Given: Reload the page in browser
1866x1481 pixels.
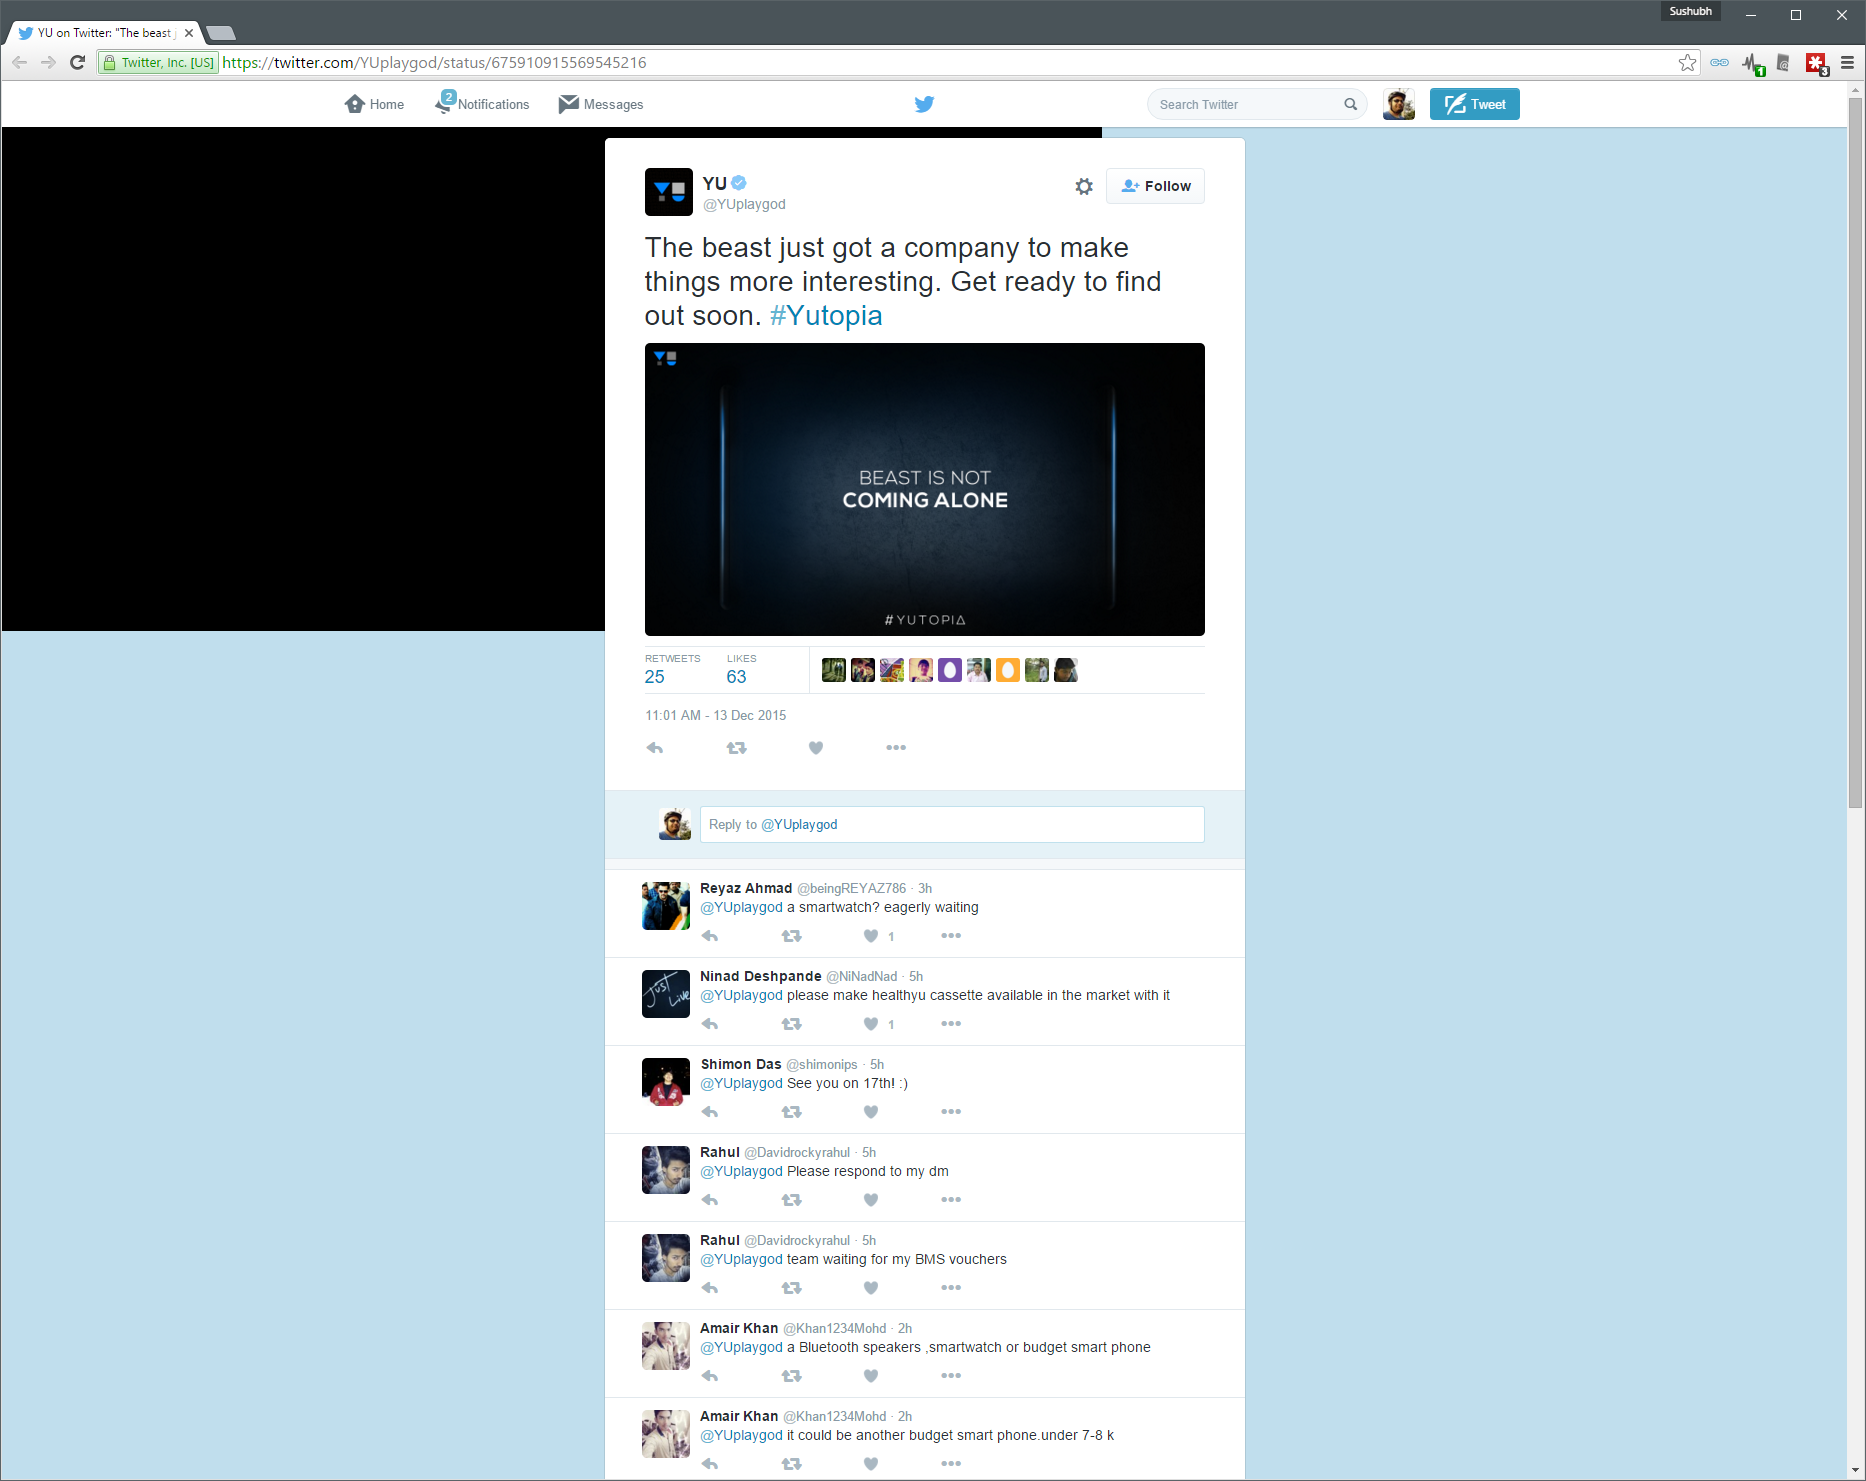Looking at the screenshot, I should pos(77,63).
